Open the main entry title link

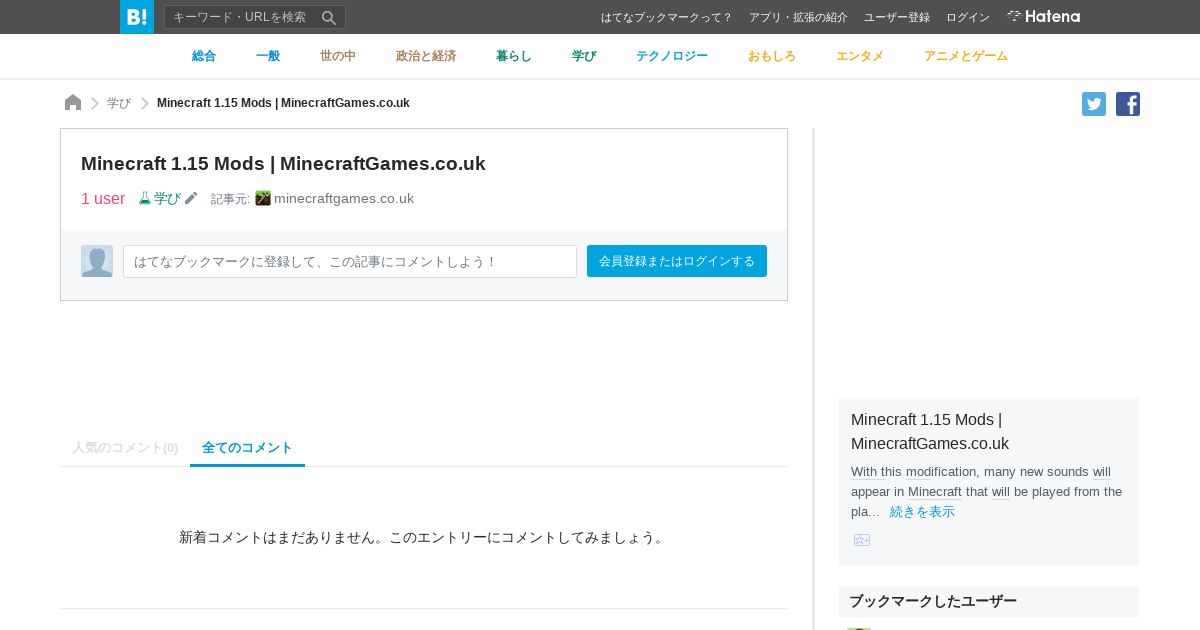coord(283,163)
